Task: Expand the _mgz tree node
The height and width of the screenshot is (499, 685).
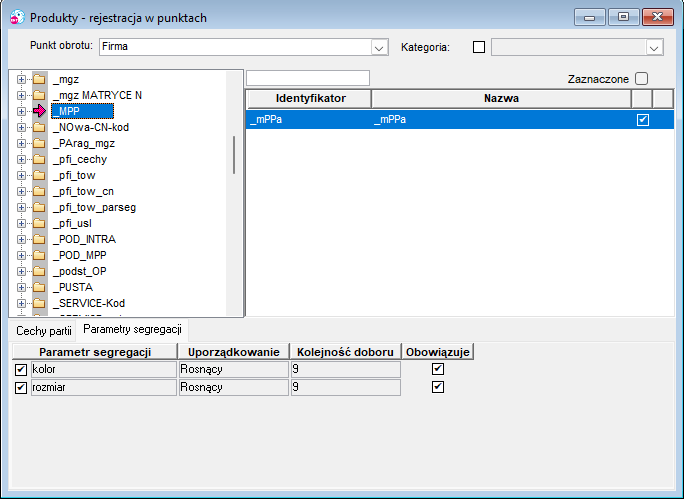Action: click(21, 79)
